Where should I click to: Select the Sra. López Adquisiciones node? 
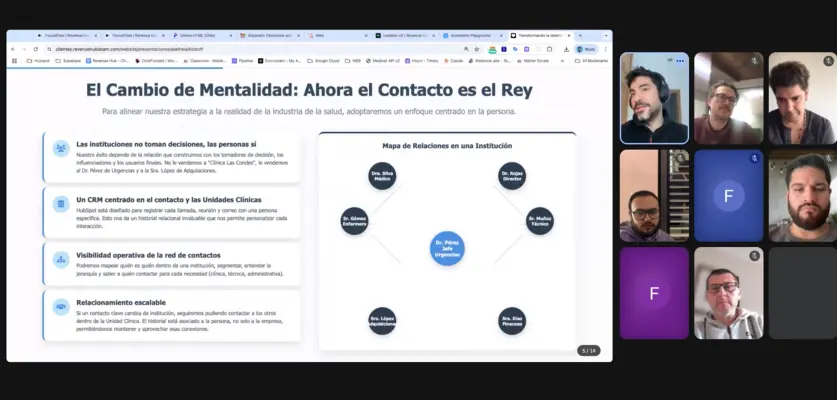(382, 321)
